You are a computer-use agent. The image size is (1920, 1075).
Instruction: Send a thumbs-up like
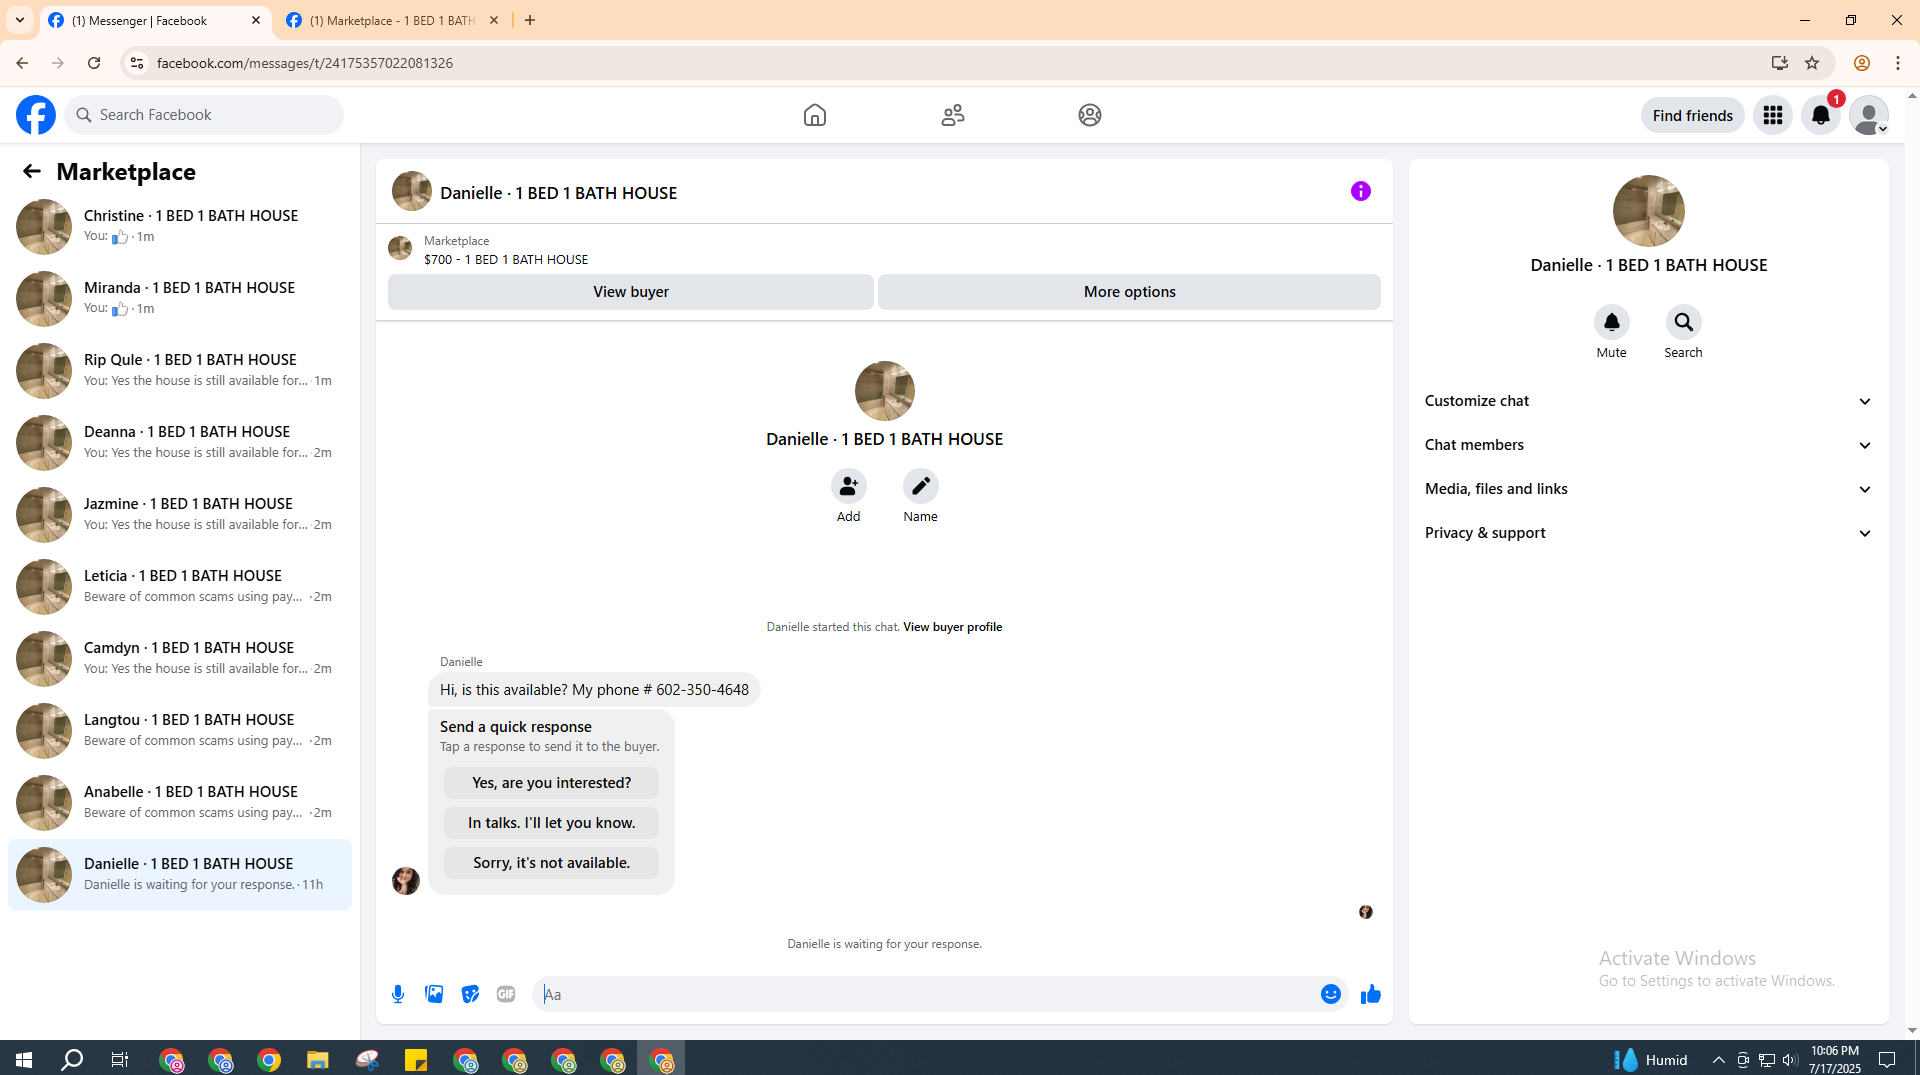[x=1371, y=994]
